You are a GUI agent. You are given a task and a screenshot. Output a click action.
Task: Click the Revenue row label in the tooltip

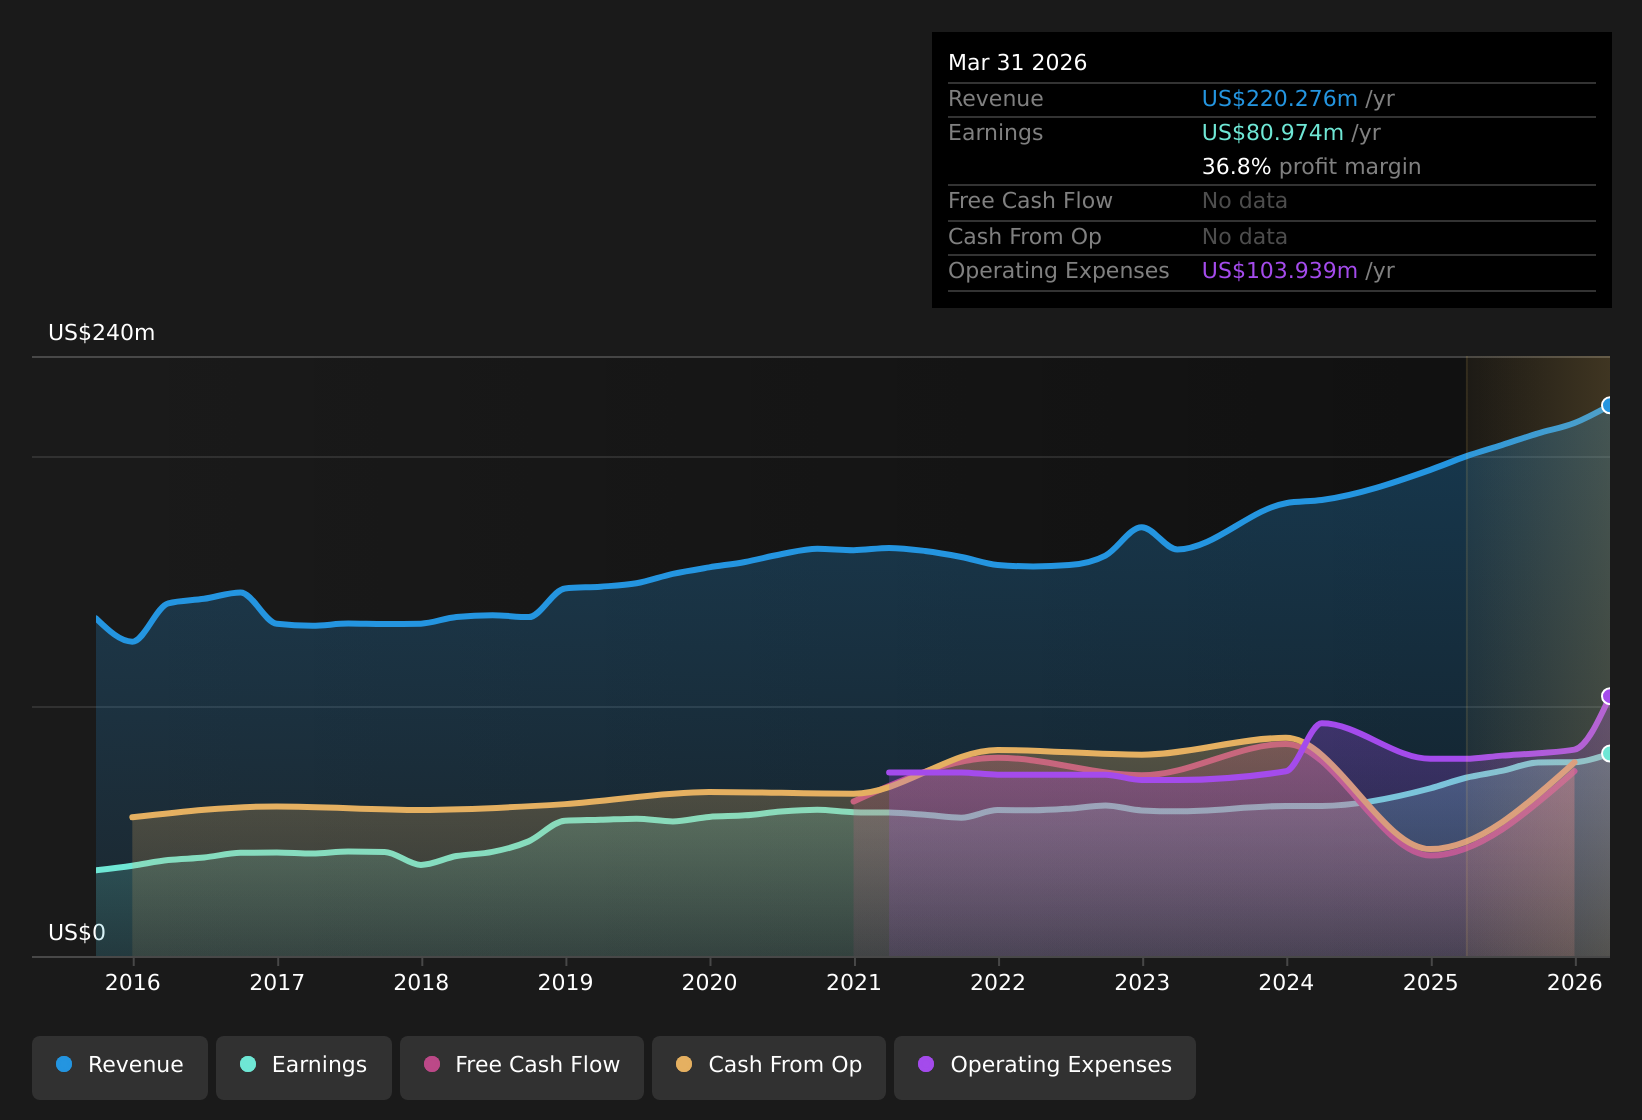[x=996, y=99]
